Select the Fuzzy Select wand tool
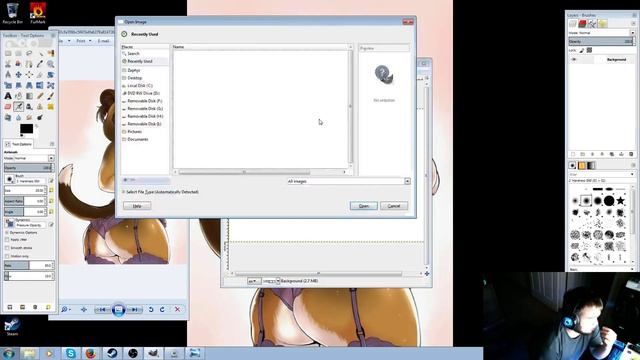 (40, 53)
